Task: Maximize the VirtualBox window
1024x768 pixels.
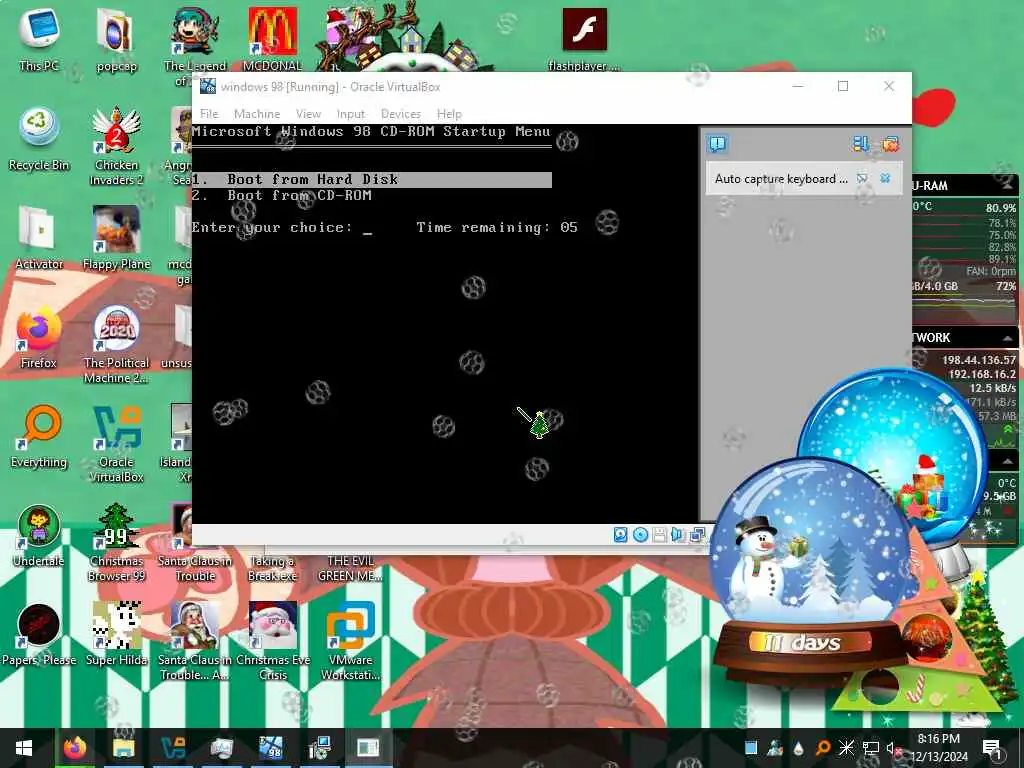Action: [843, 86]
